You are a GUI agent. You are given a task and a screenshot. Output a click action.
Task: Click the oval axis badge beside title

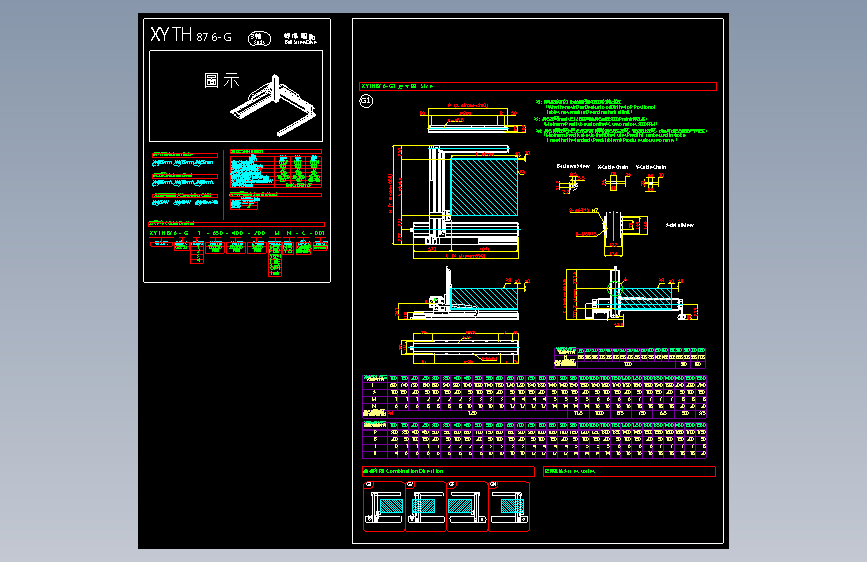click(x=259, y=38)
